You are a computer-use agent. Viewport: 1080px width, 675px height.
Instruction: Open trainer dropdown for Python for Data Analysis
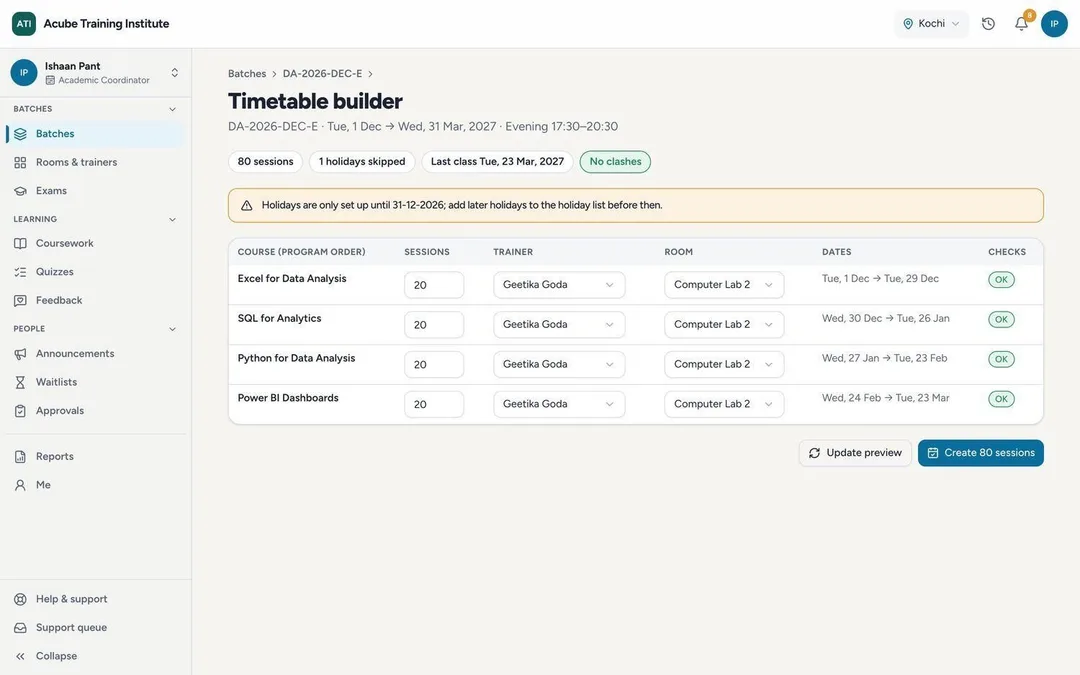click(x=559, y=364)
